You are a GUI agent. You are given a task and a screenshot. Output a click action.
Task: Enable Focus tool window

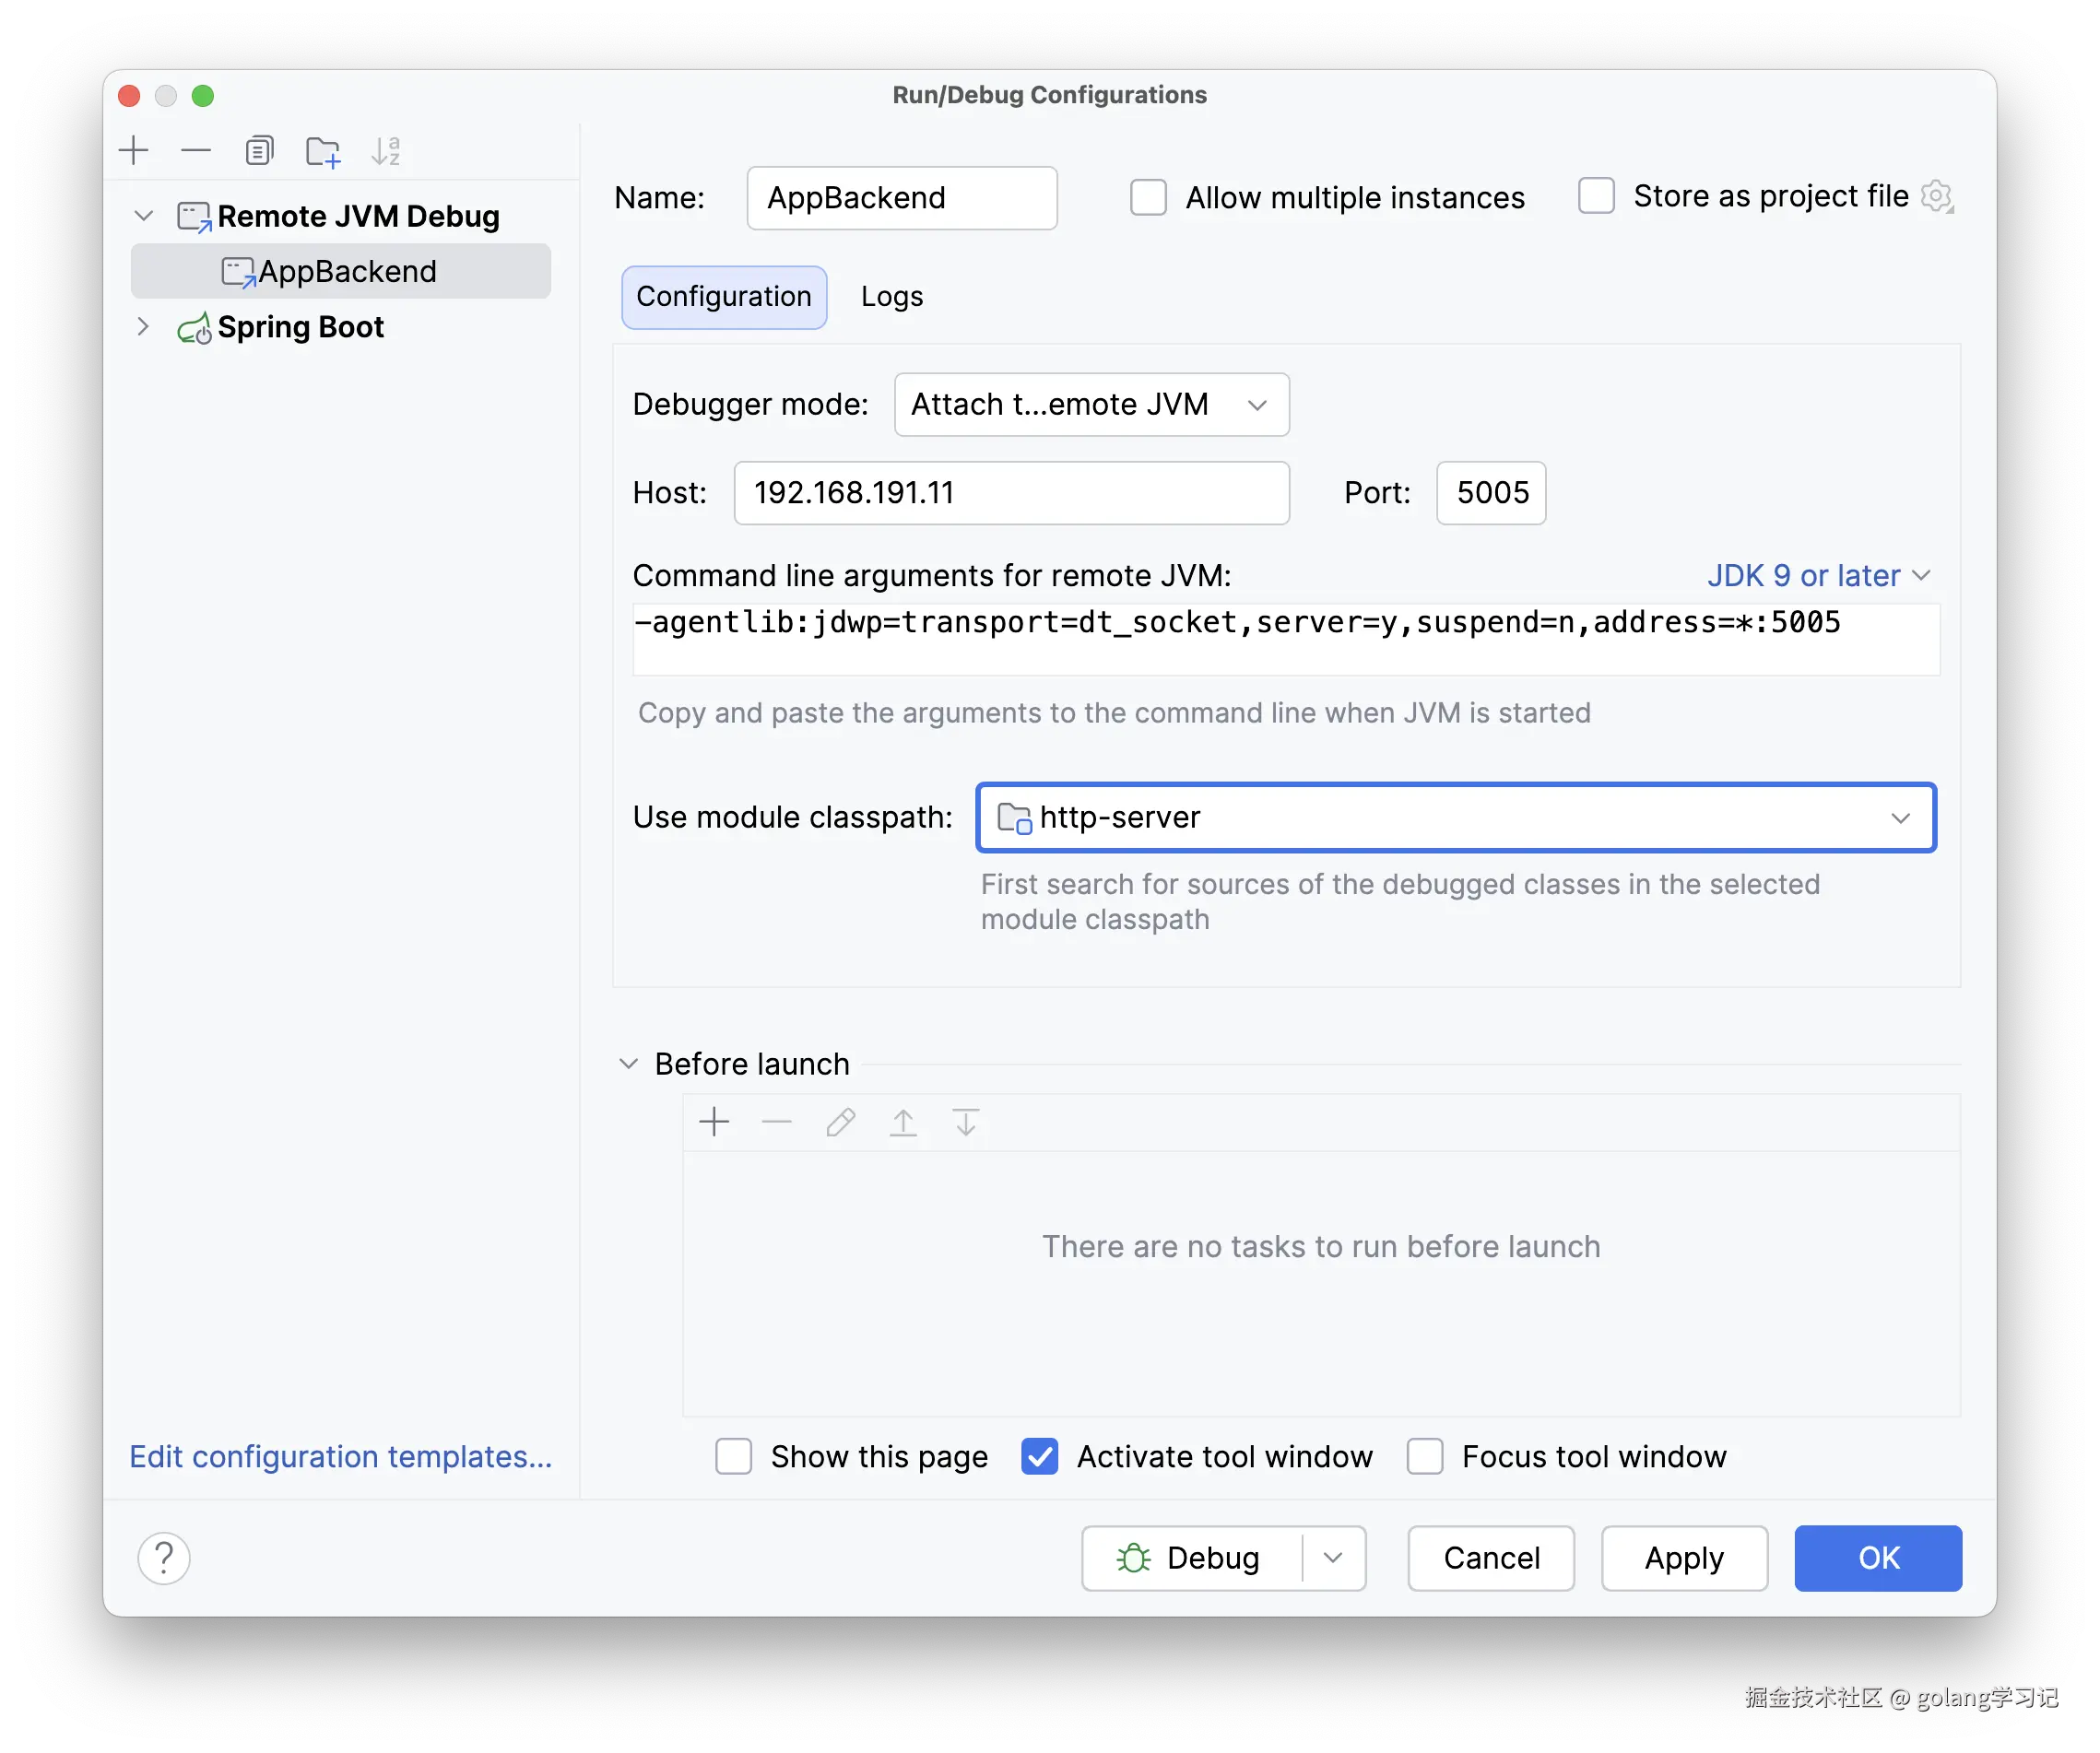click(x=1425, y=1457)
